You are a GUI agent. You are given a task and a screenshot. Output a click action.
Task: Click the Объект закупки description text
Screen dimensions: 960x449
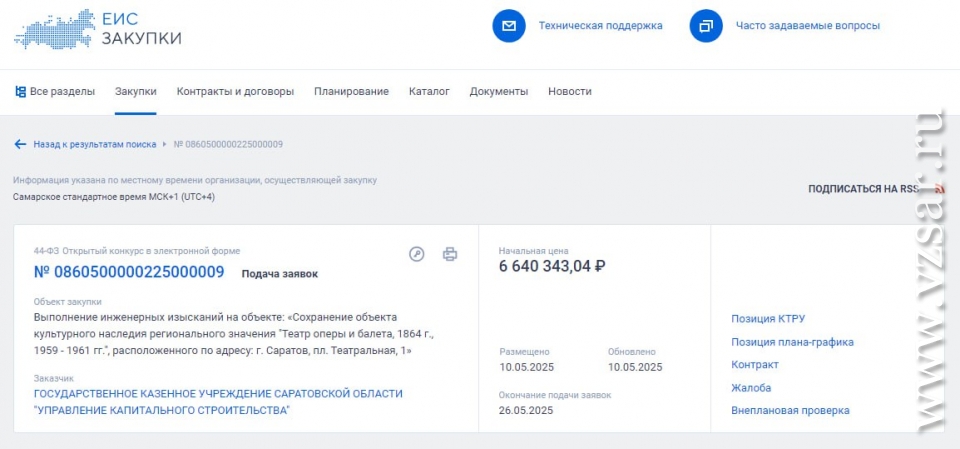pyautogui.click(x=236, y=334)
